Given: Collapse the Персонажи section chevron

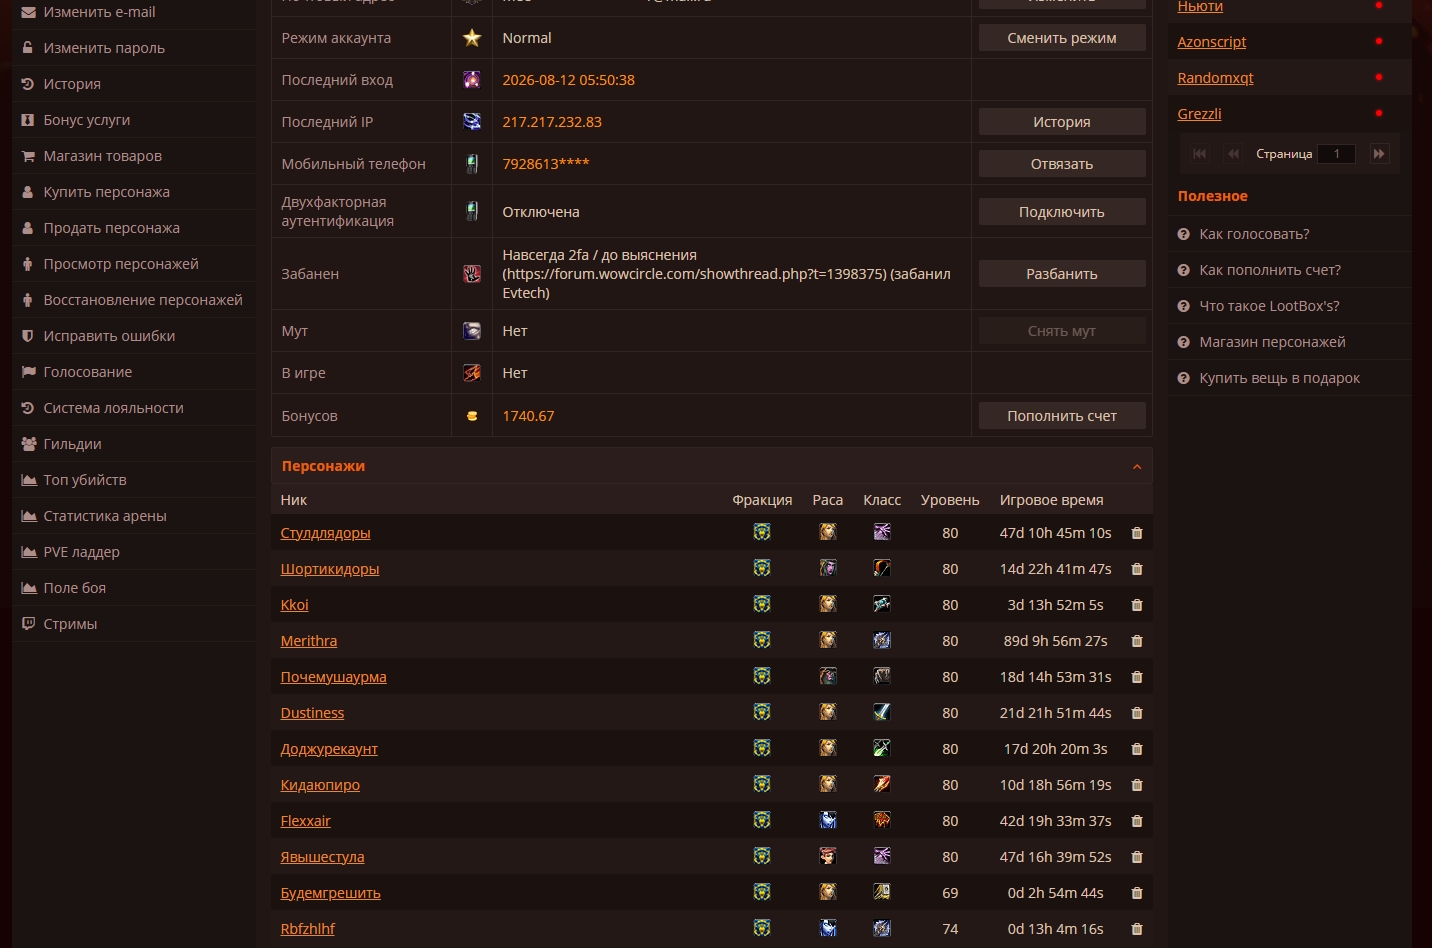Looking at the screenshot, I should coord(1137,467).
